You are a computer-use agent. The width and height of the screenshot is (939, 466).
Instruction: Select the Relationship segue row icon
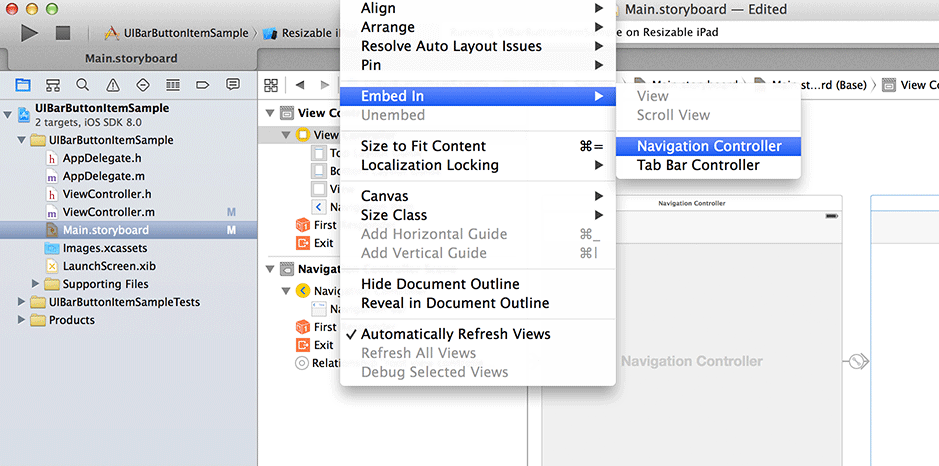coord(302,363)
